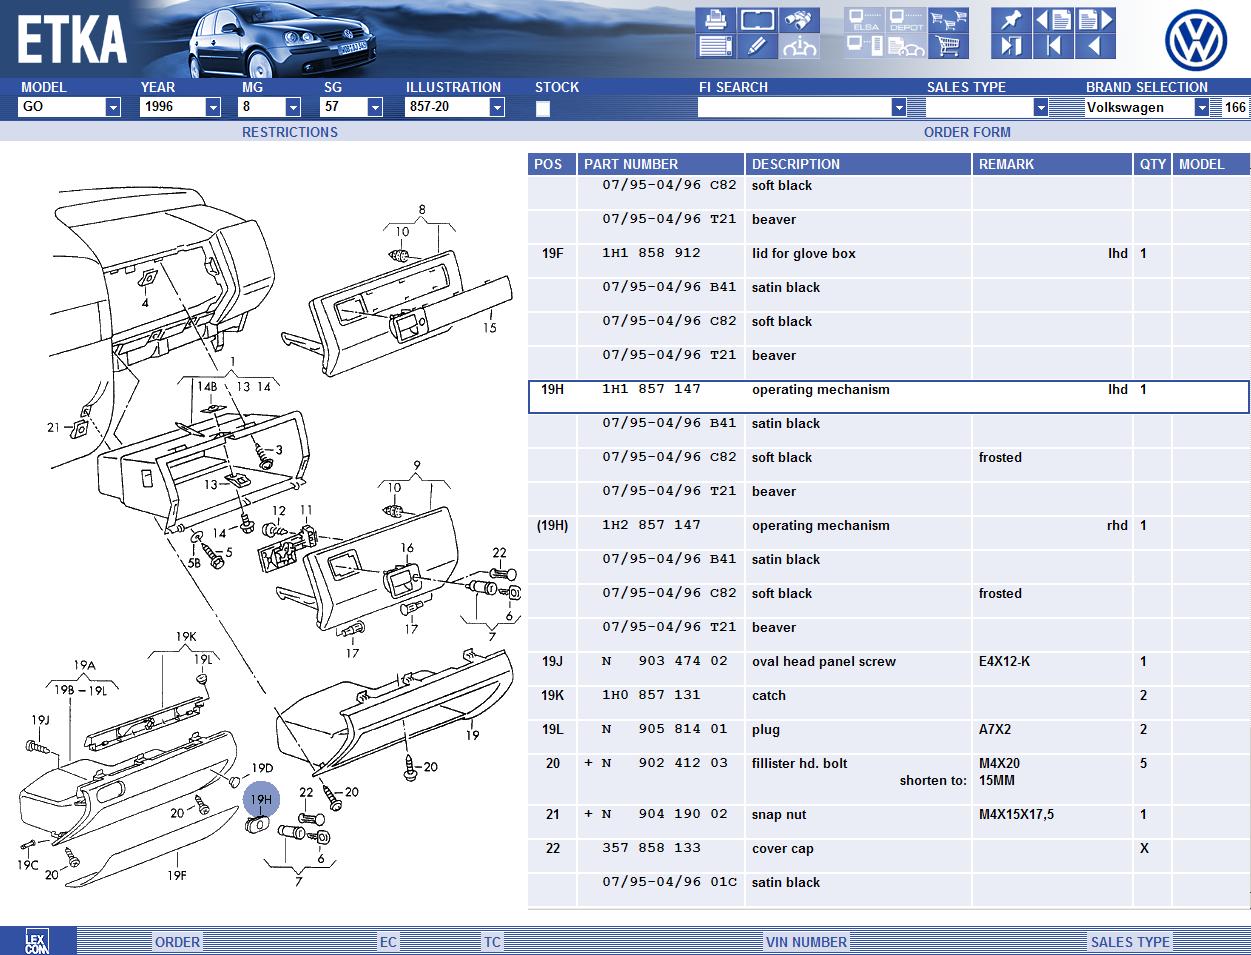This screenshot has height=955, width=1251.
Task: Click the pushpin icon
Action: click(x=1011, y=20)
